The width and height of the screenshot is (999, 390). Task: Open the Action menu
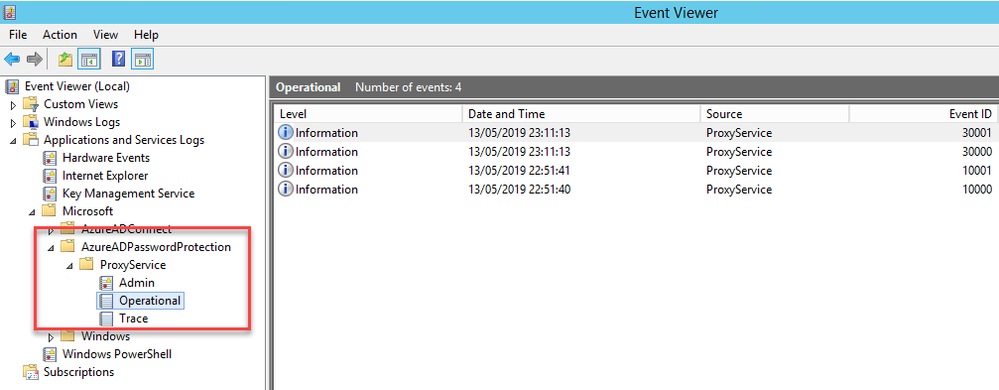click(x=60, y=35)
